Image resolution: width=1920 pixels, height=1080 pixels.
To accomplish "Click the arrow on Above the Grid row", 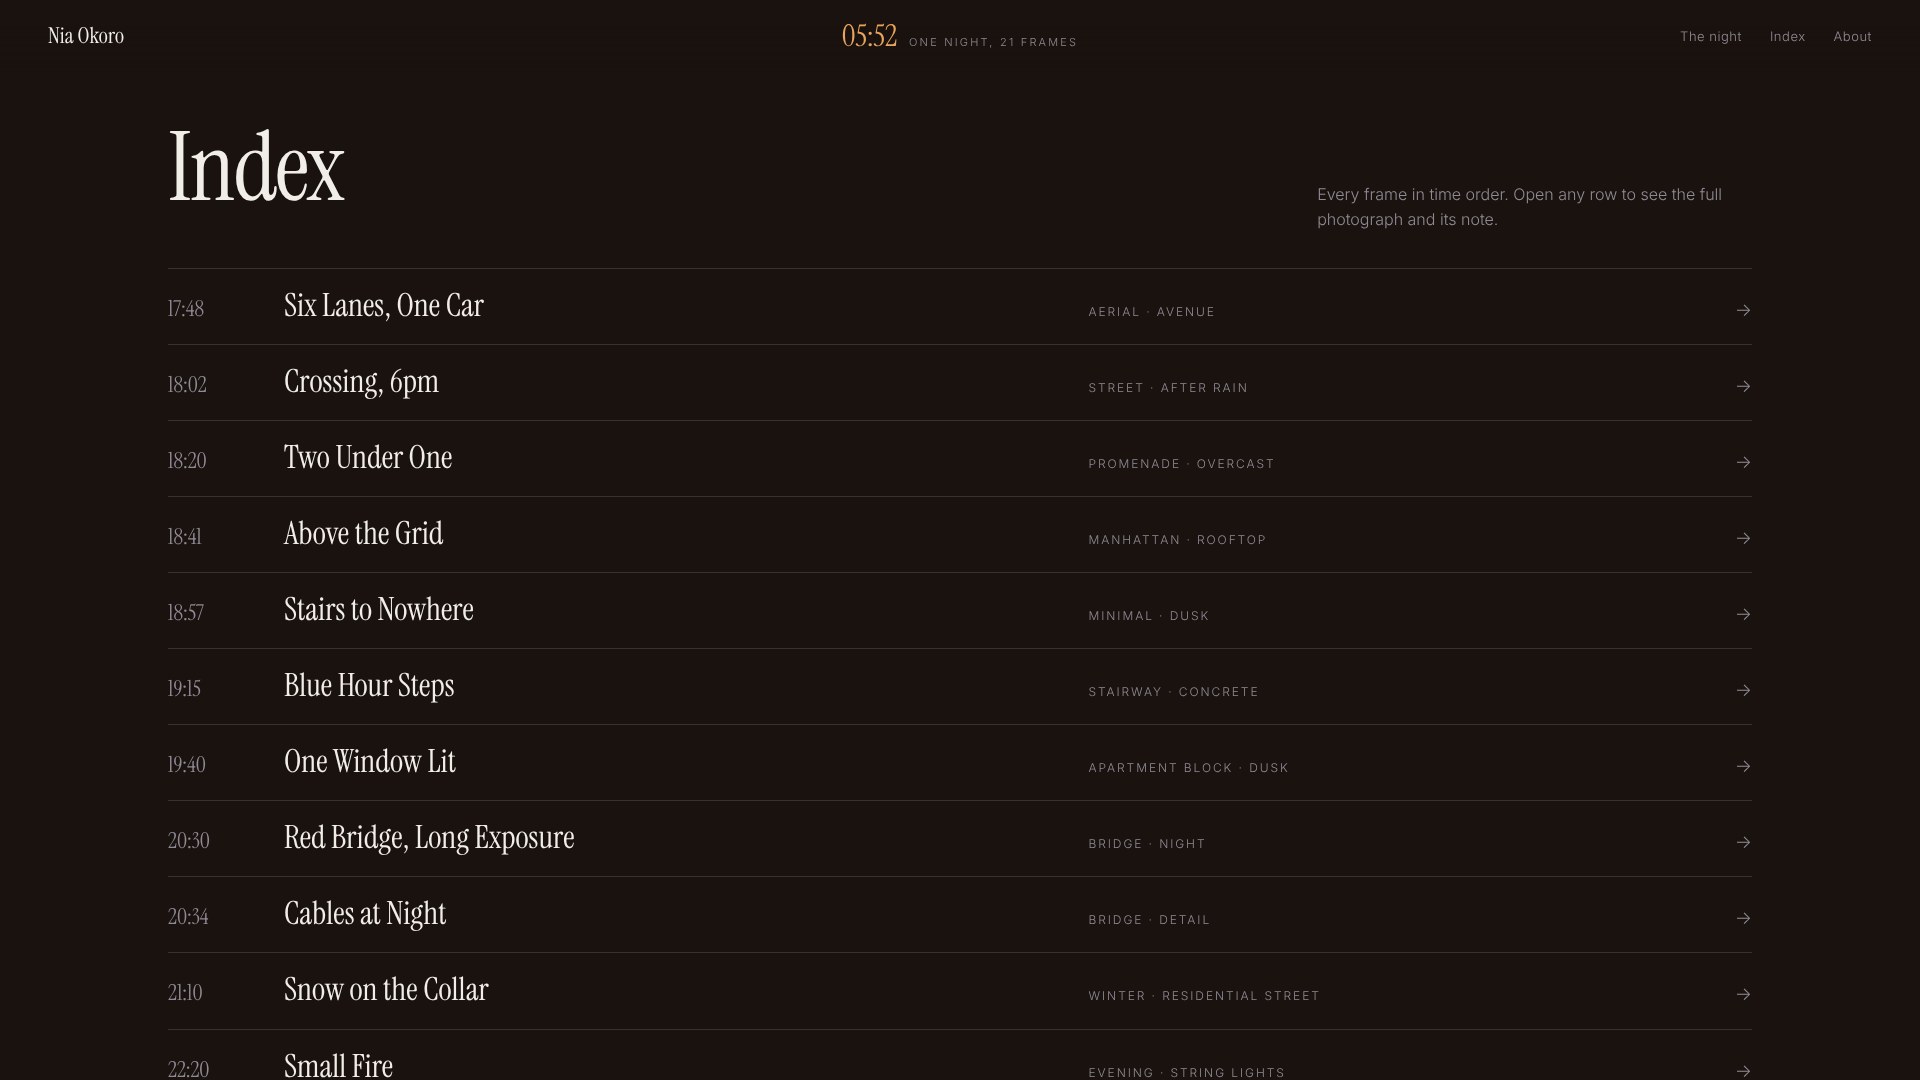I will (1743, 538).
